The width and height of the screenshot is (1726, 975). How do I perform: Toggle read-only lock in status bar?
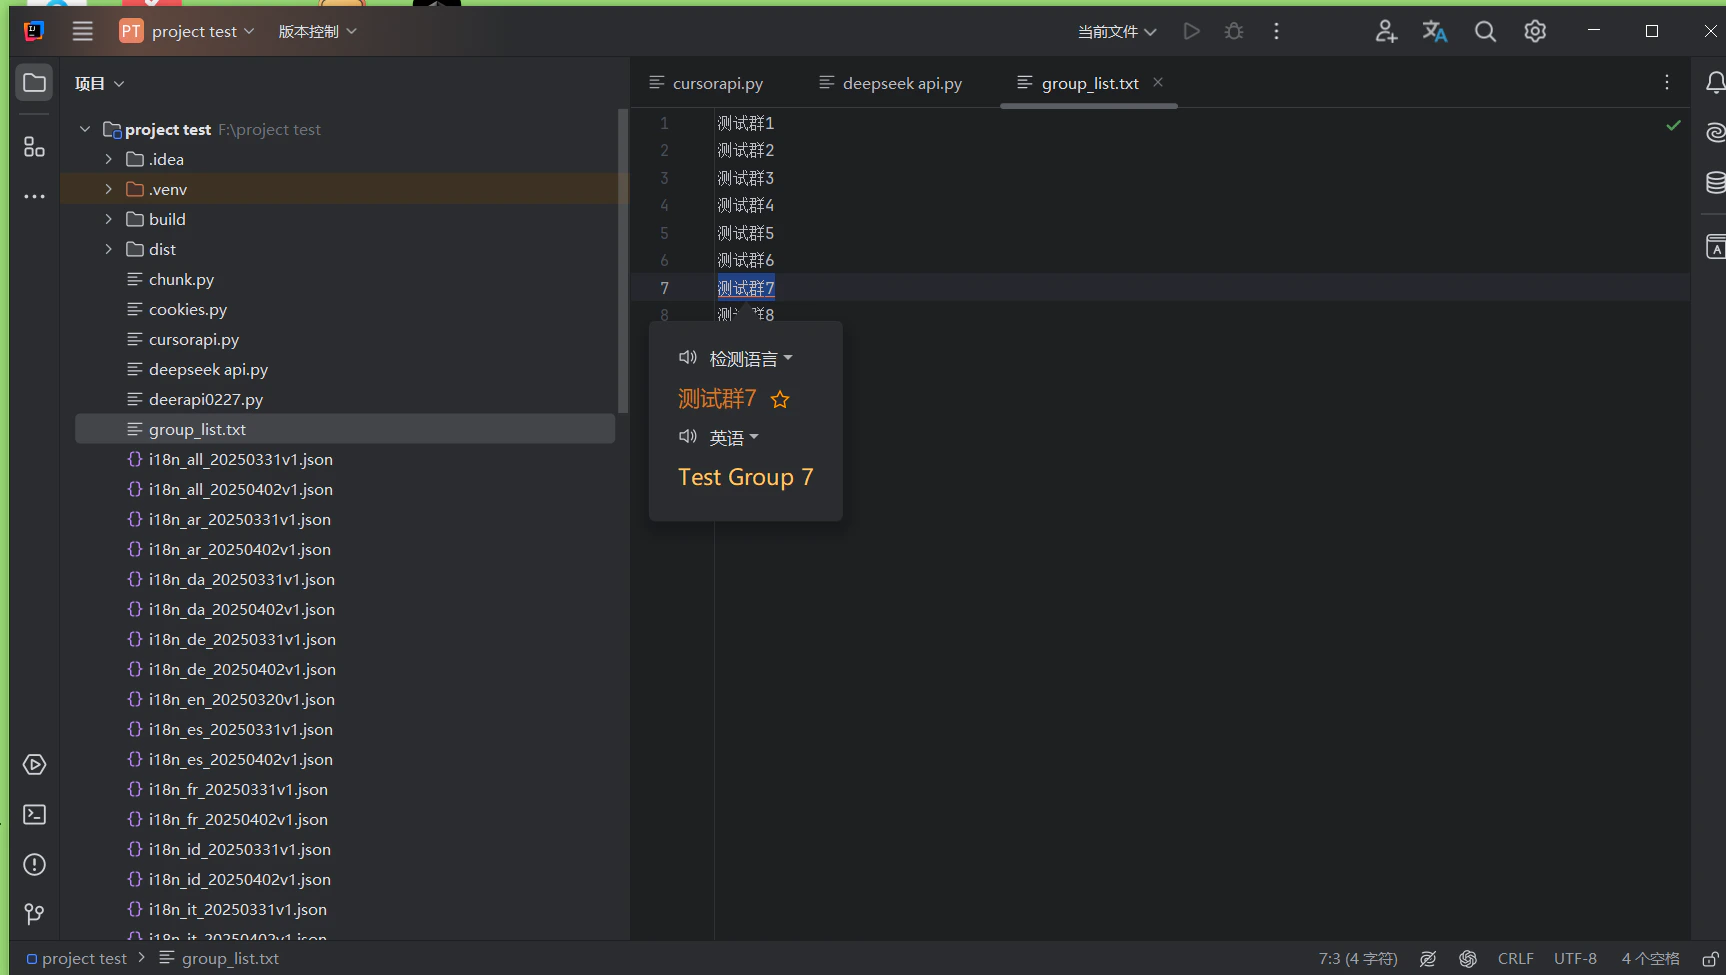click(1710, 959)
